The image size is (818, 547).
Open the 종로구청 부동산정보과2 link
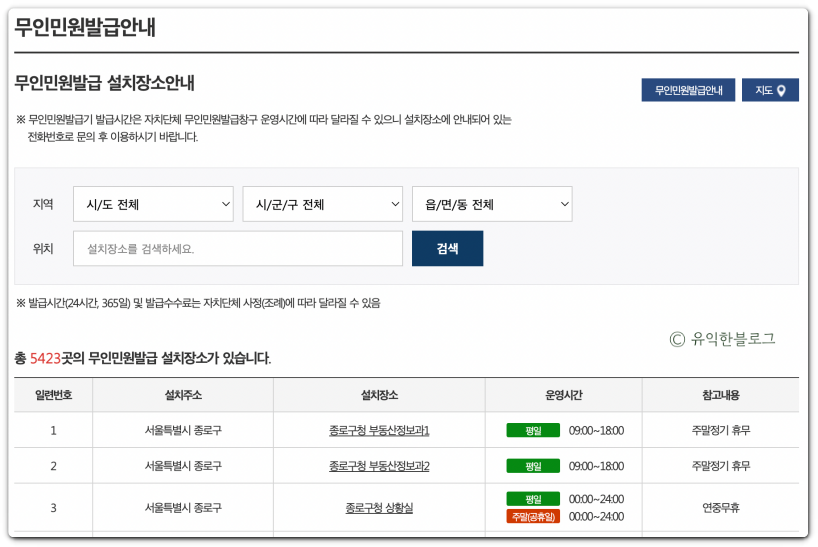[x=379, y=466]
